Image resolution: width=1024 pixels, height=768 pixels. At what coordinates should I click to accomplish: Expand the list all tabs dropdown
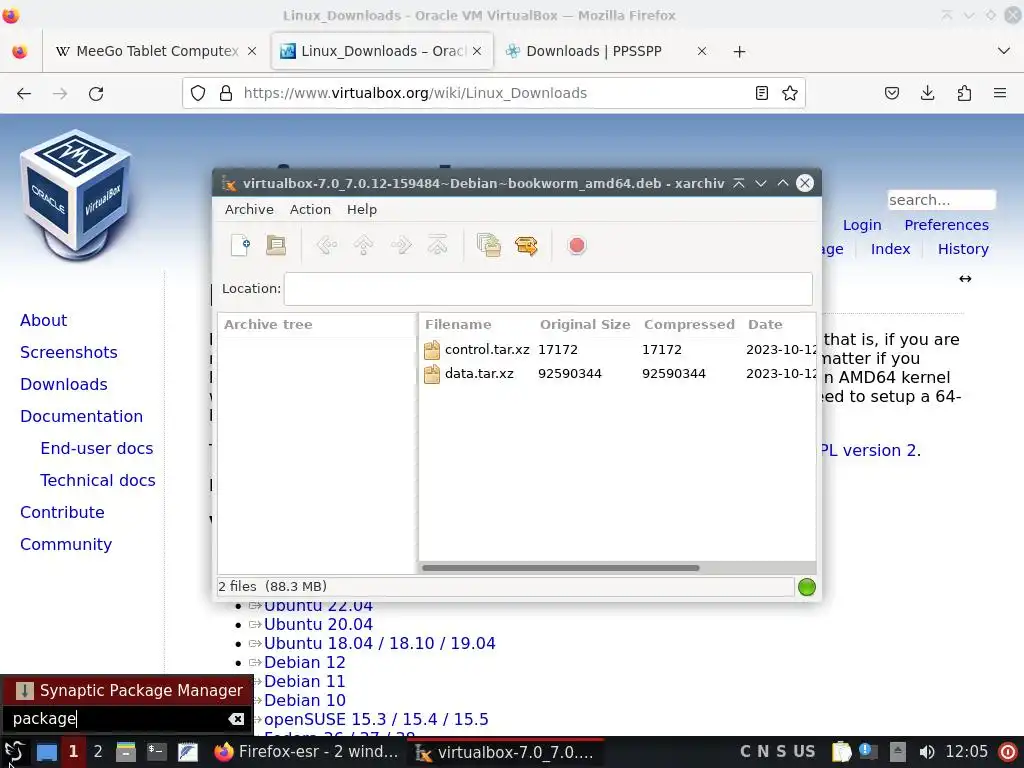coord(1004,51)
